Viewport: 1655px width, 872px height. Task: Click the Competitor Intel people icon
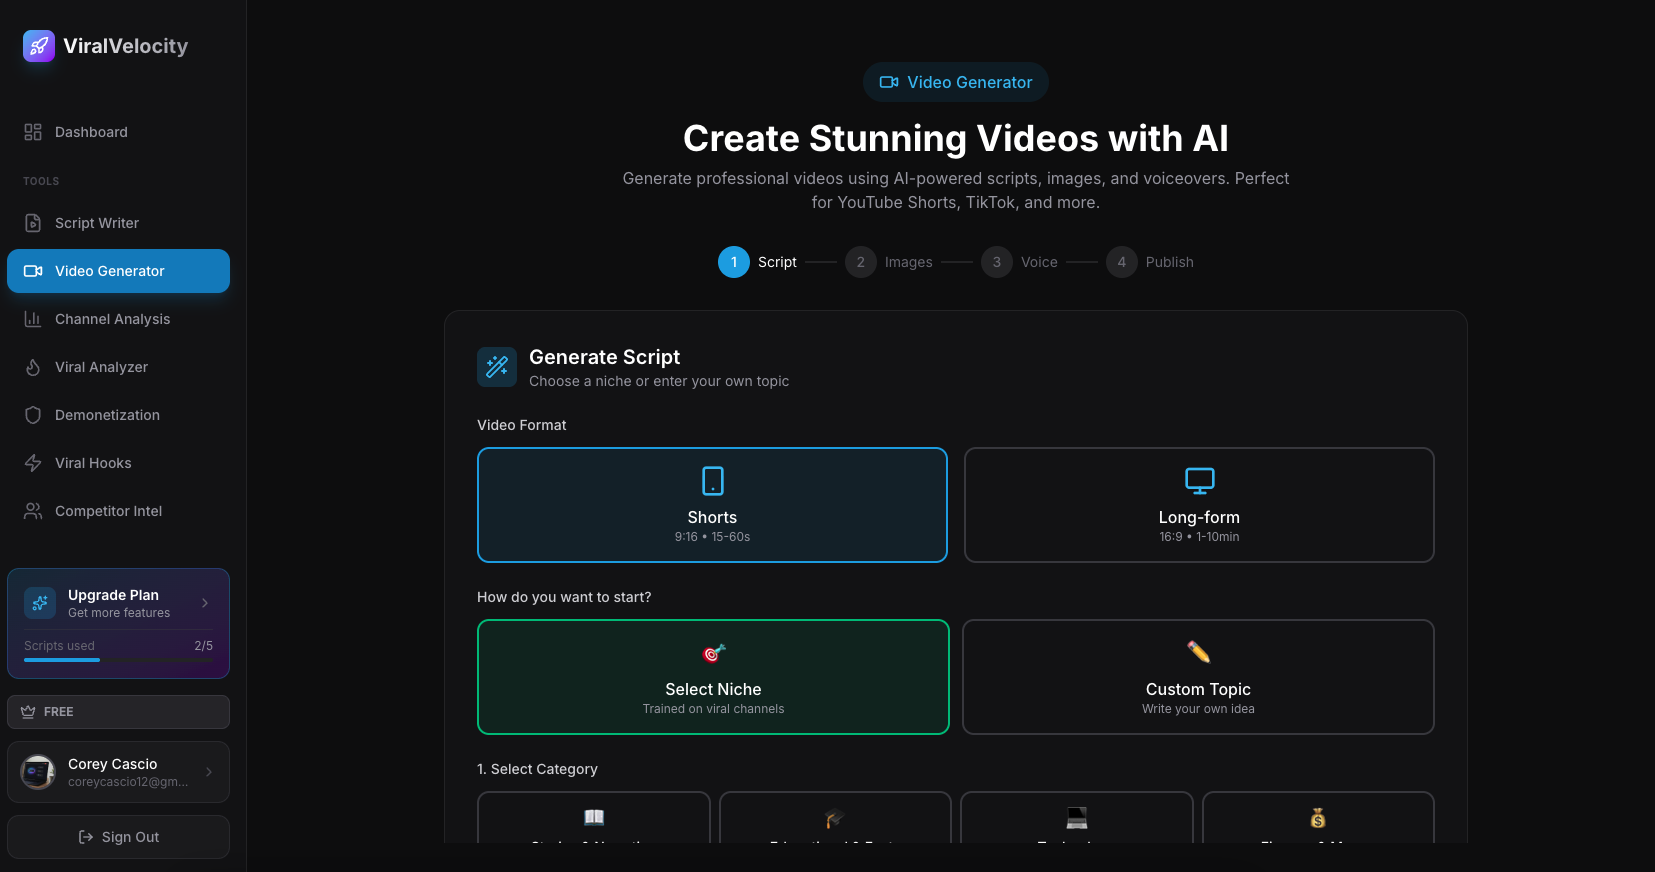click(x=33, y=511)
